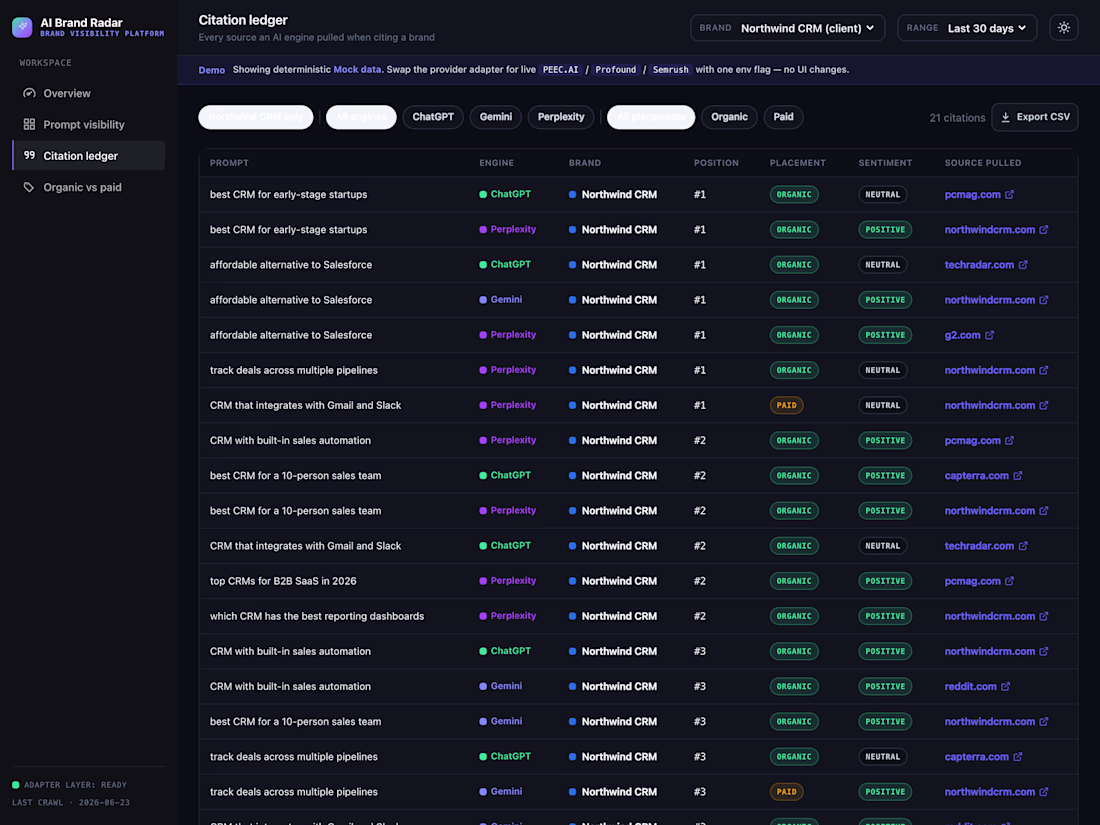Click the SENTIMENT column header
The height and width of the screenshot is (825, 1100).
[885, 163]
